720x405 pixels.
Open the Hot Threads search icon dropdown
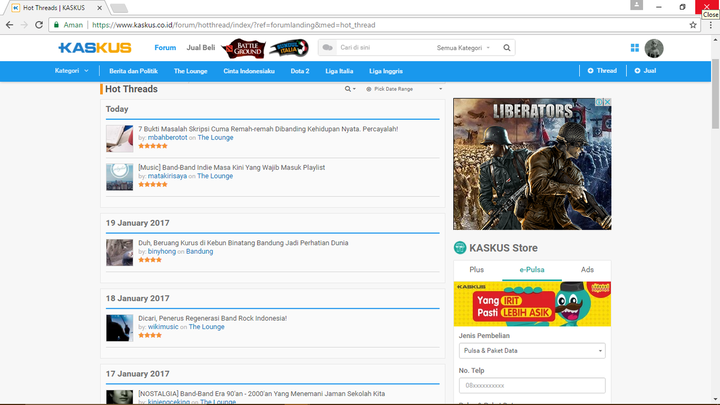pyautogui.click(x=350, y=89)
